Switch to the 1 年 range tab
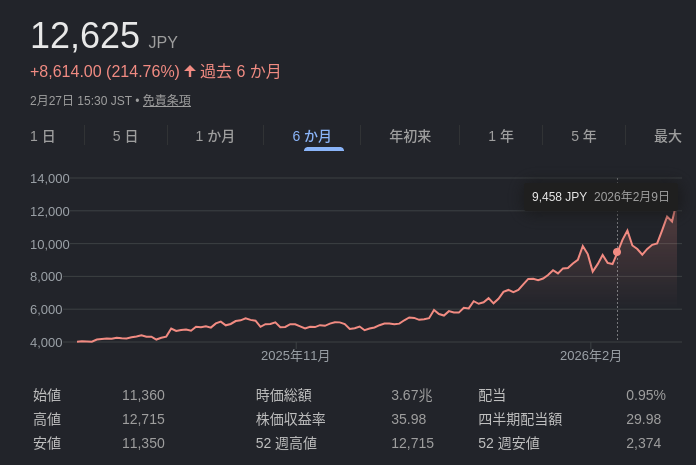 [501, 136]
